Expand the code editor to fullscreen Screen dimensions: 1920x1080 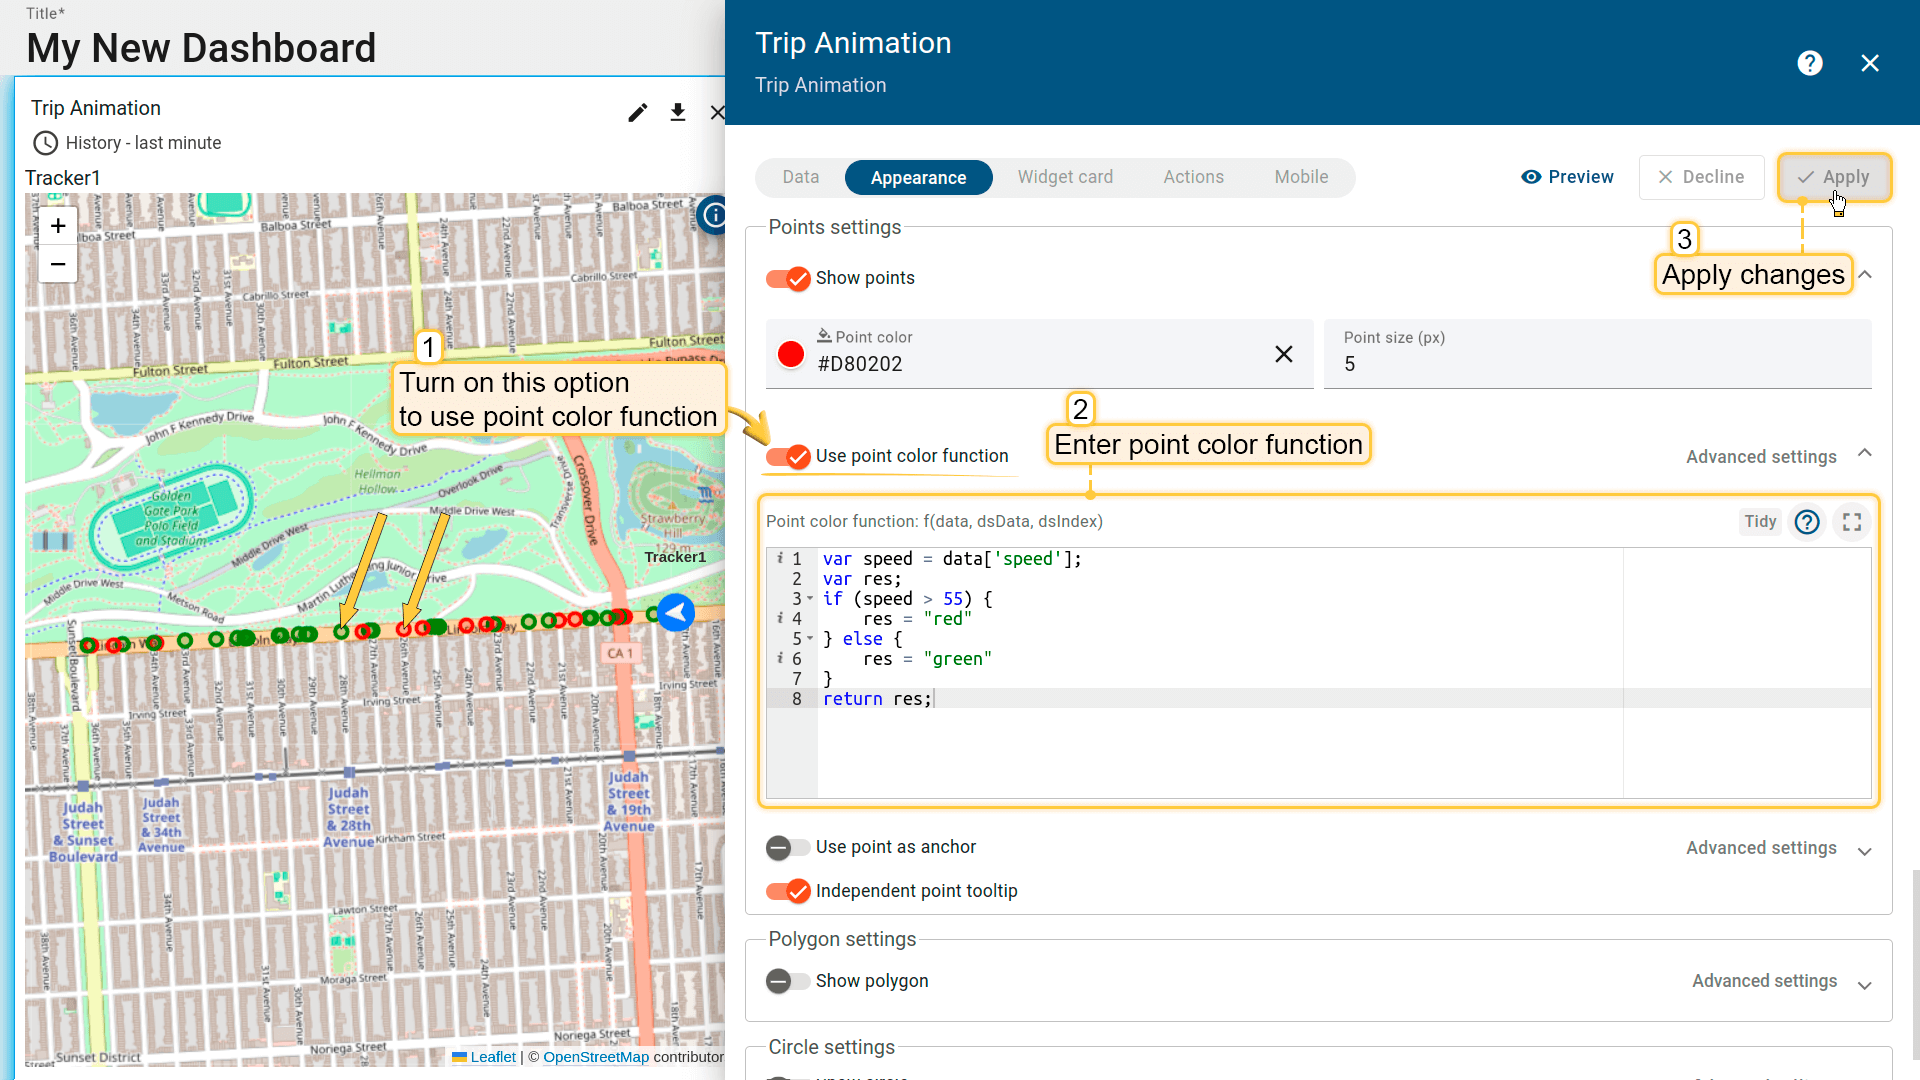pyautogui.click(x=1852, y=522)
